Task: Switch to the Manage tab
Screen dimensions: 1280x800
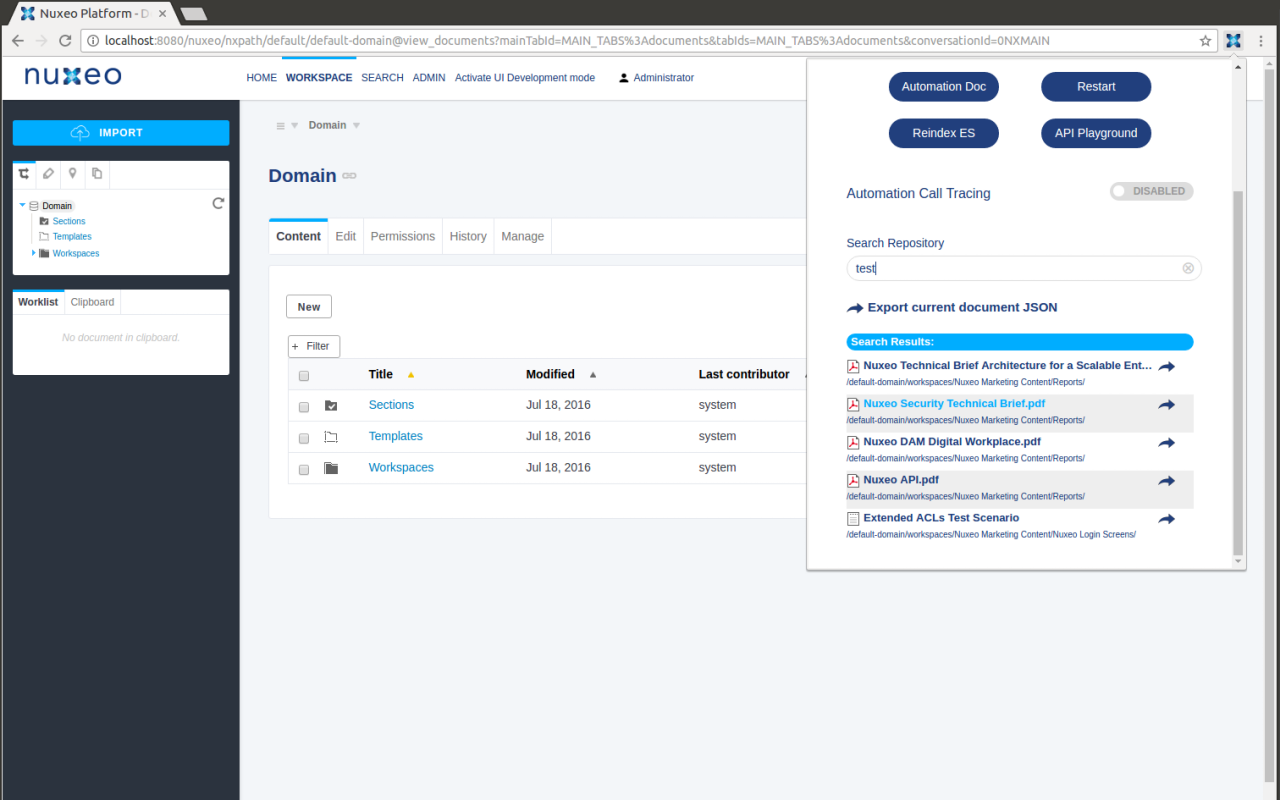Action: [x=523, y=236]
